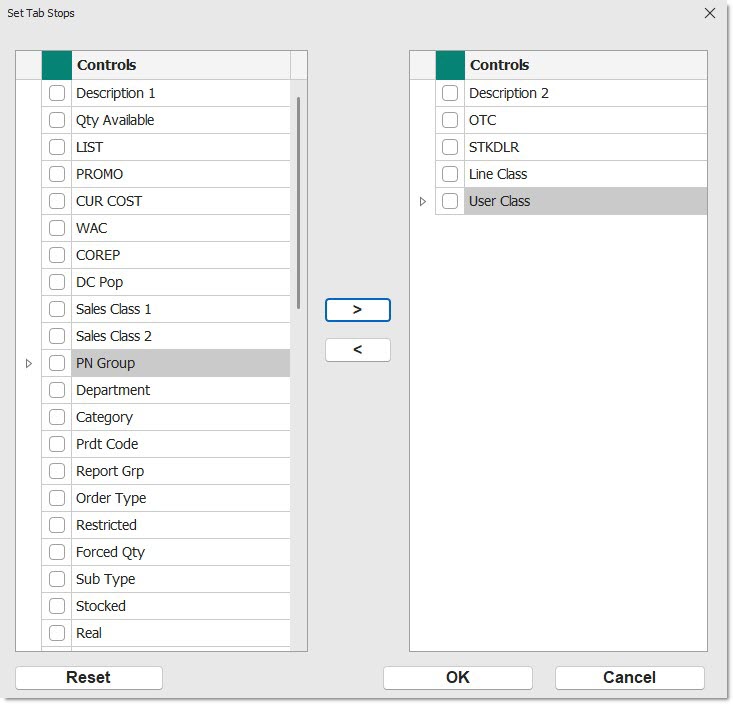Click the move right arrow button
The height and width of the screenshot is (704, 733).
(357, 310)
